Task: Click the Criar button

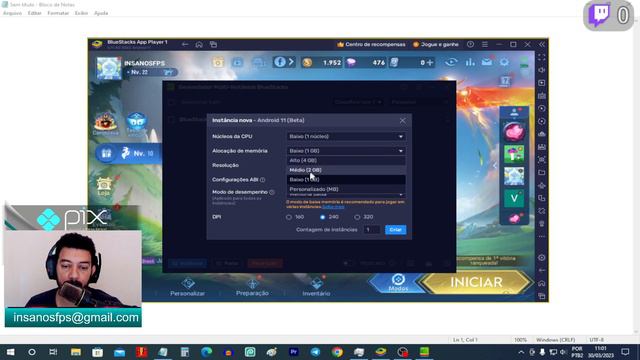Action: (x=395, y=230)
